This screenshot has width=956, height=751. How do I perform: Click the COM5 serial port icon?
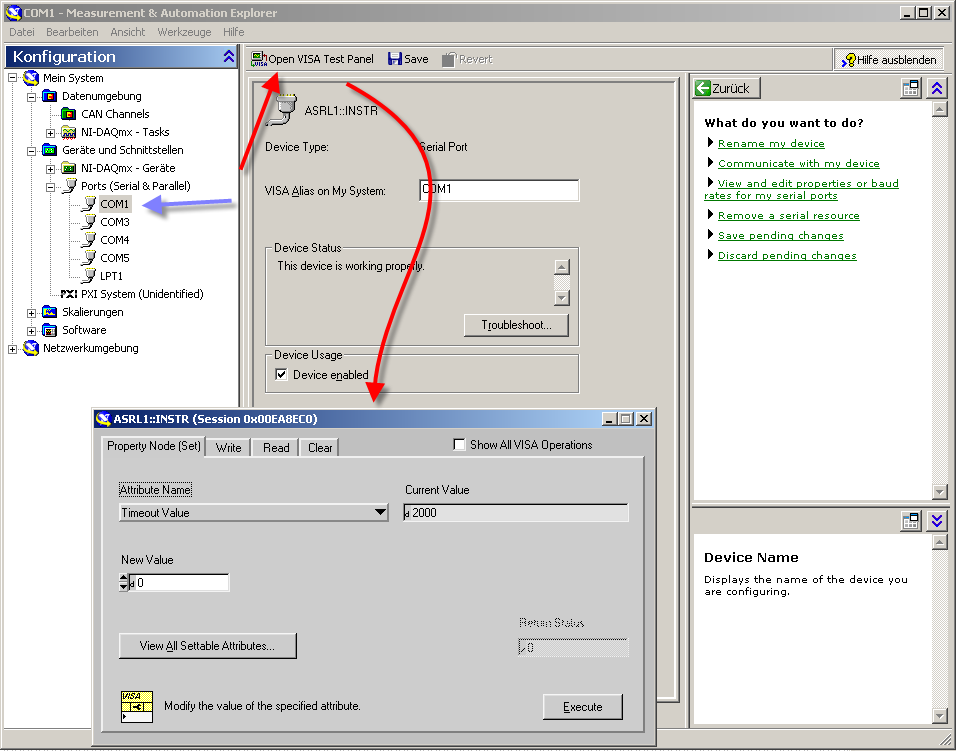(89, 258)
